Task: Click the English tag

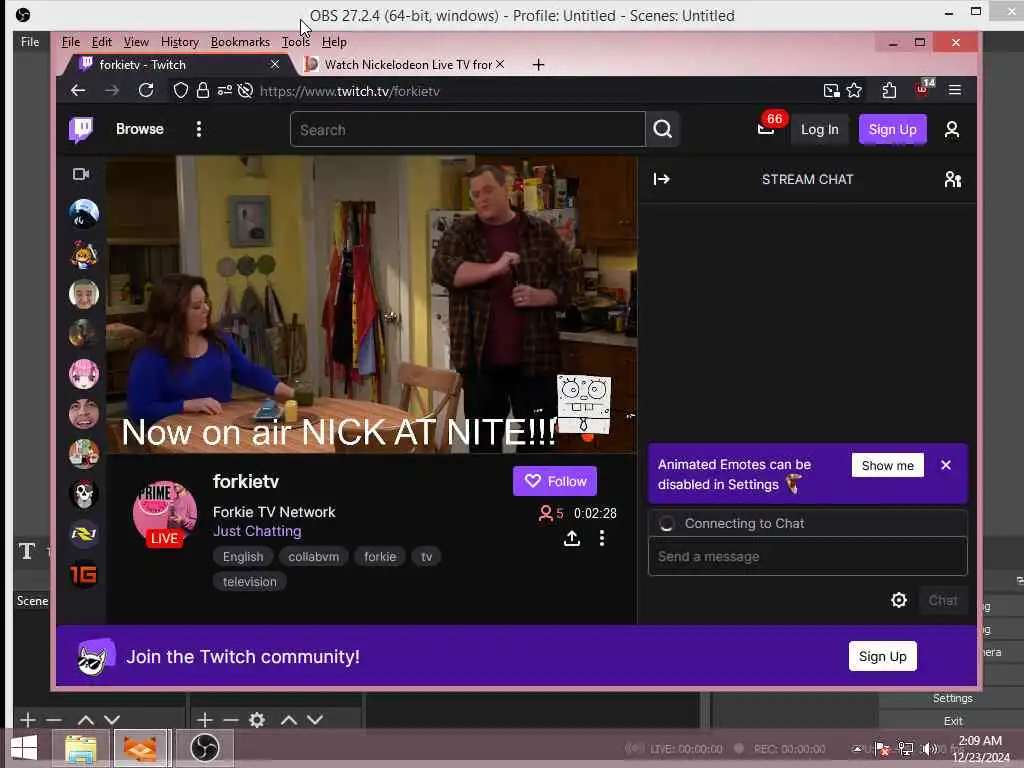Action: pos(243,556)
